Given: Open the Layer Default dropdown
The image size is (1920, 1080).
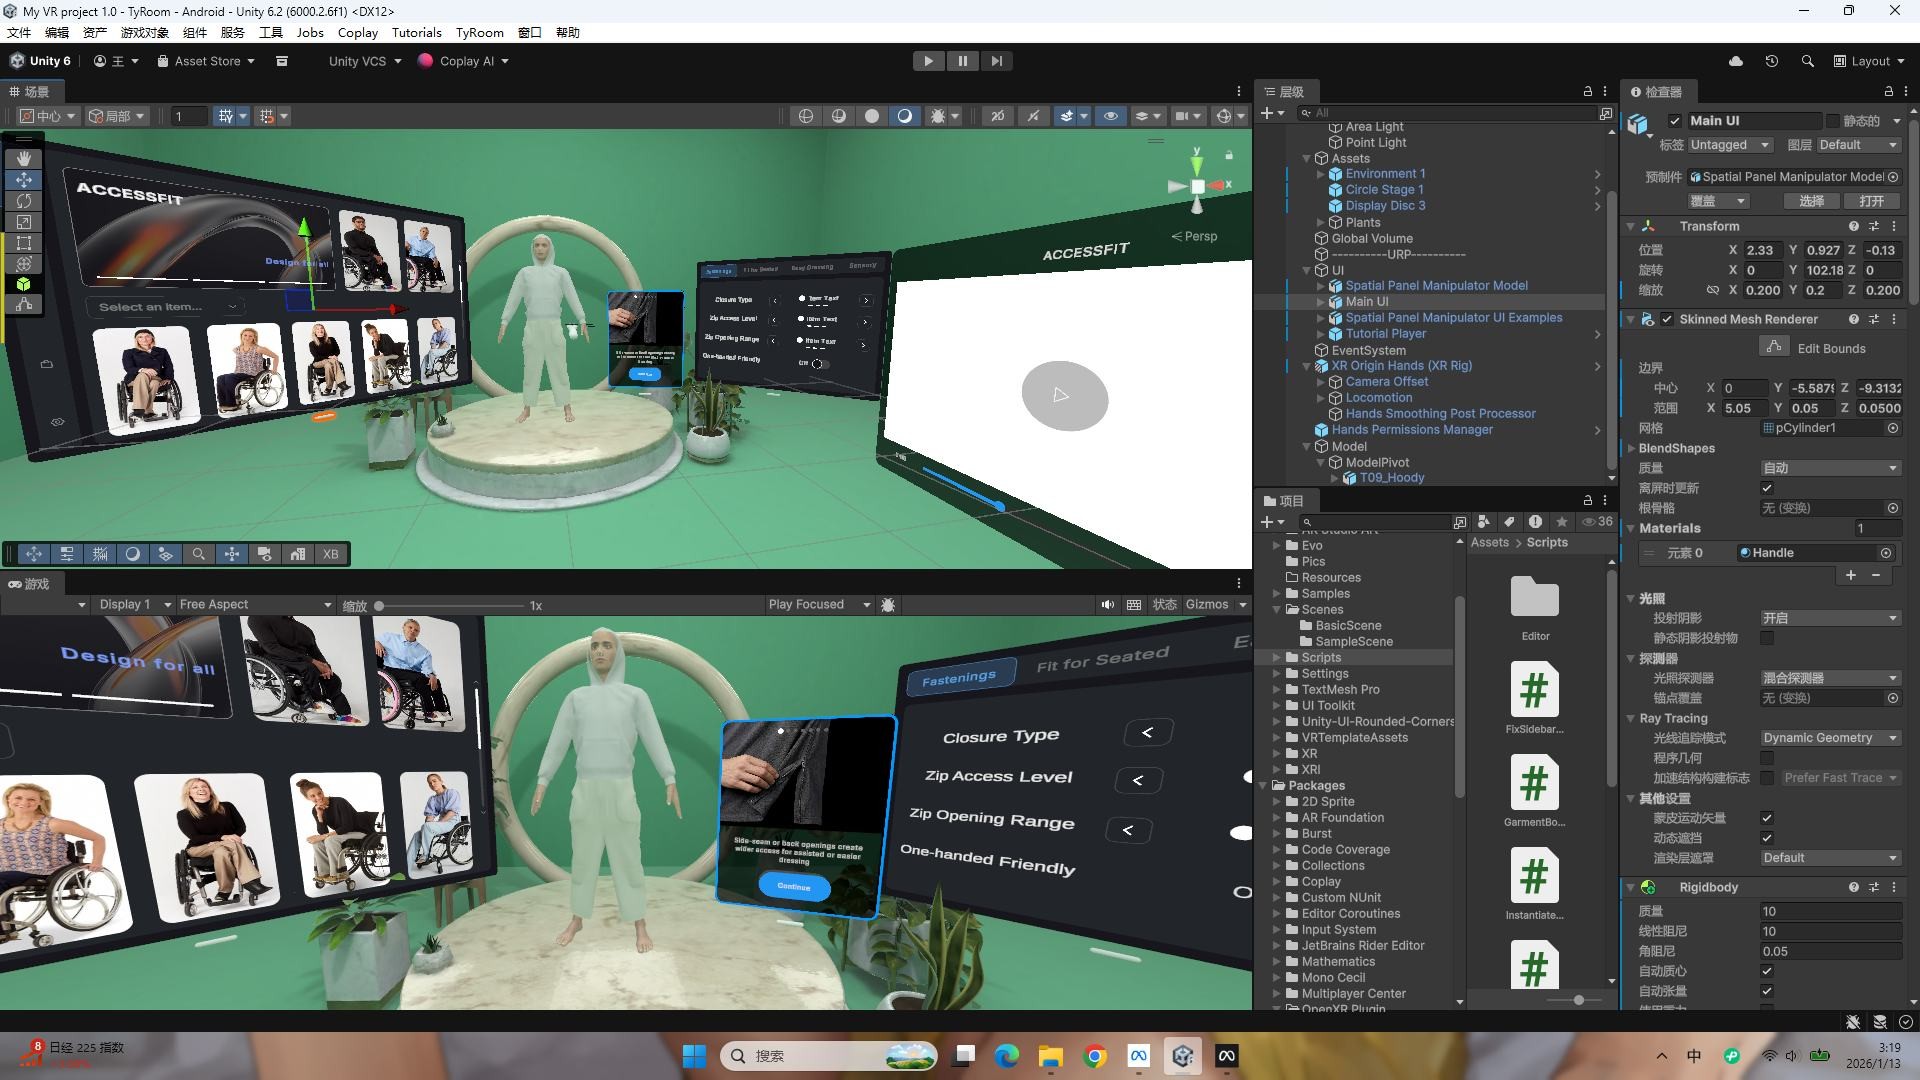Looking at the screenshot, I should coord(1858,145).
